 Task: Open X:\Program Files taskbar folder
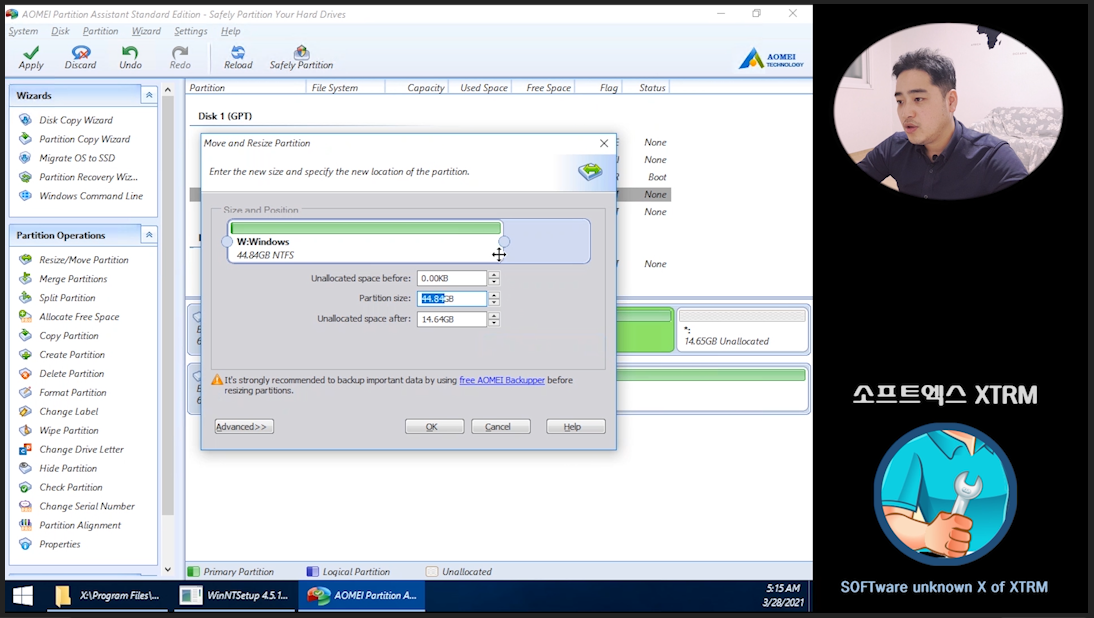click(107, 596)
